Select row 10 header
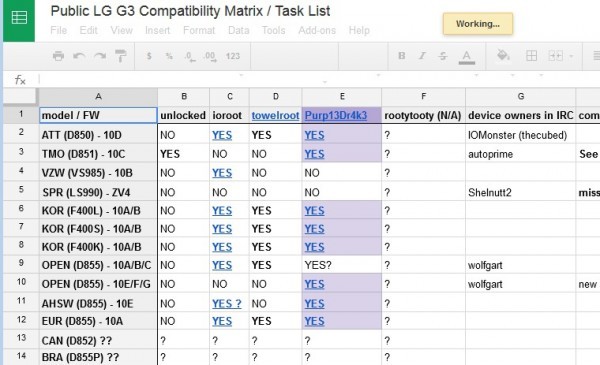The height and width of the screenshot is (365, 600). [21, 282]
